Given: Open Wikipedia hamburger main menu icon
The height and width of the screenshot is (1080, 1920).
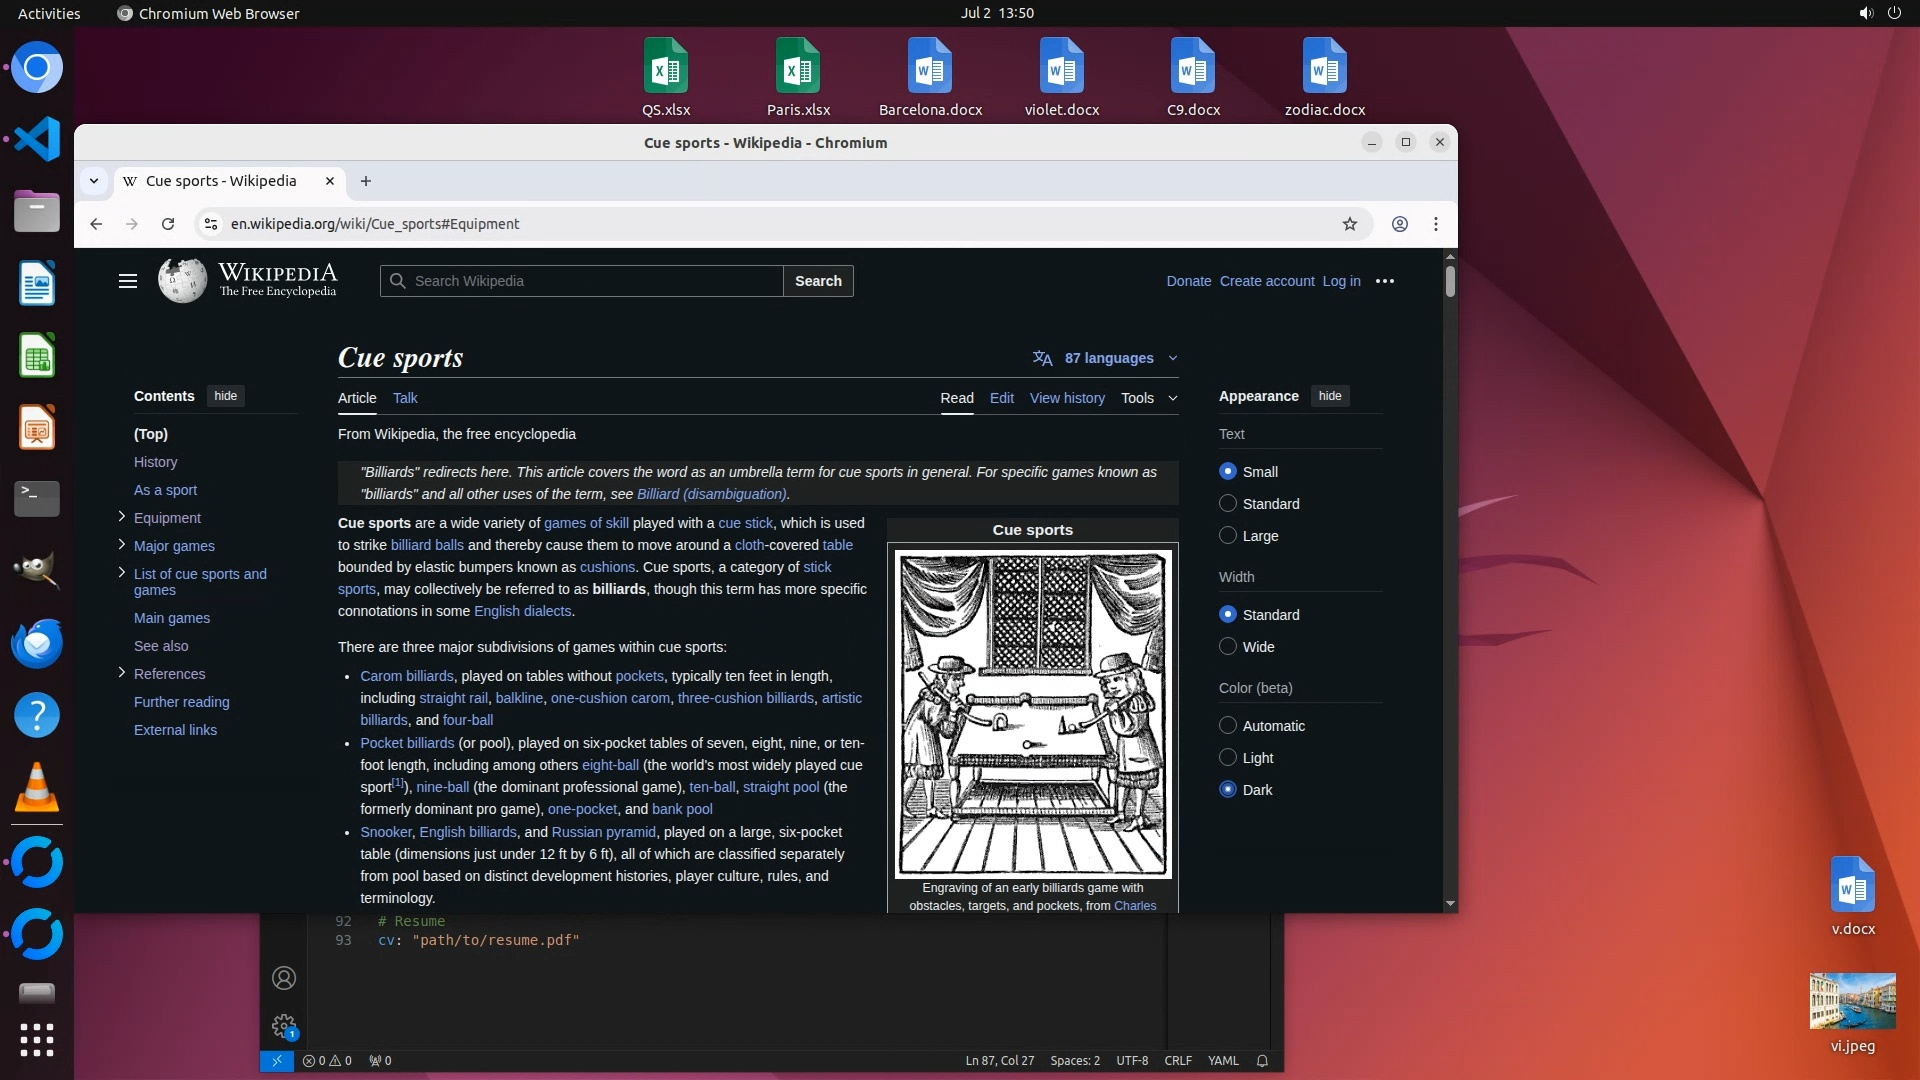Looking at the screenshot, I should click(128, 281).
